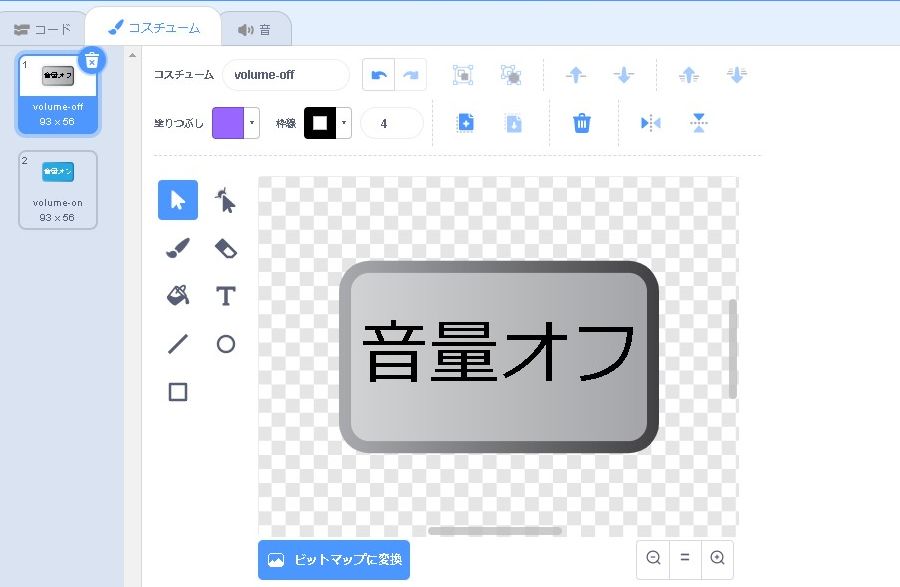Select the Text tool
The image size is (900, 587).
(x=226, y=296)
